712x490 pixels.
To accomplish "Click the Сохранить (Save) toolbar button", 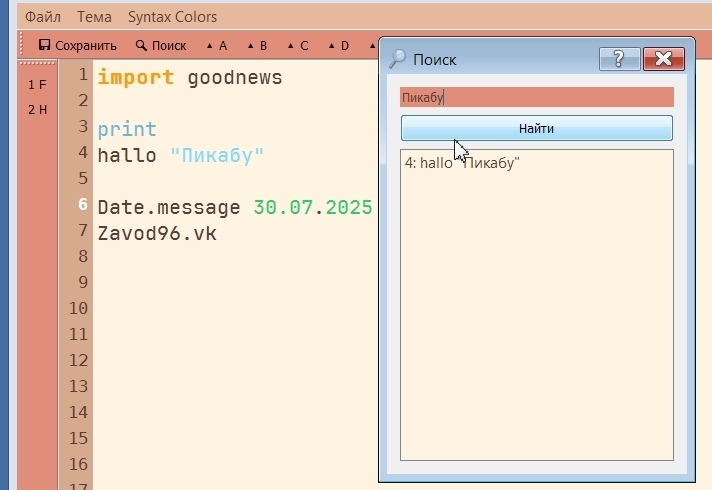I will pyautogui.click(x=77, y=45).
